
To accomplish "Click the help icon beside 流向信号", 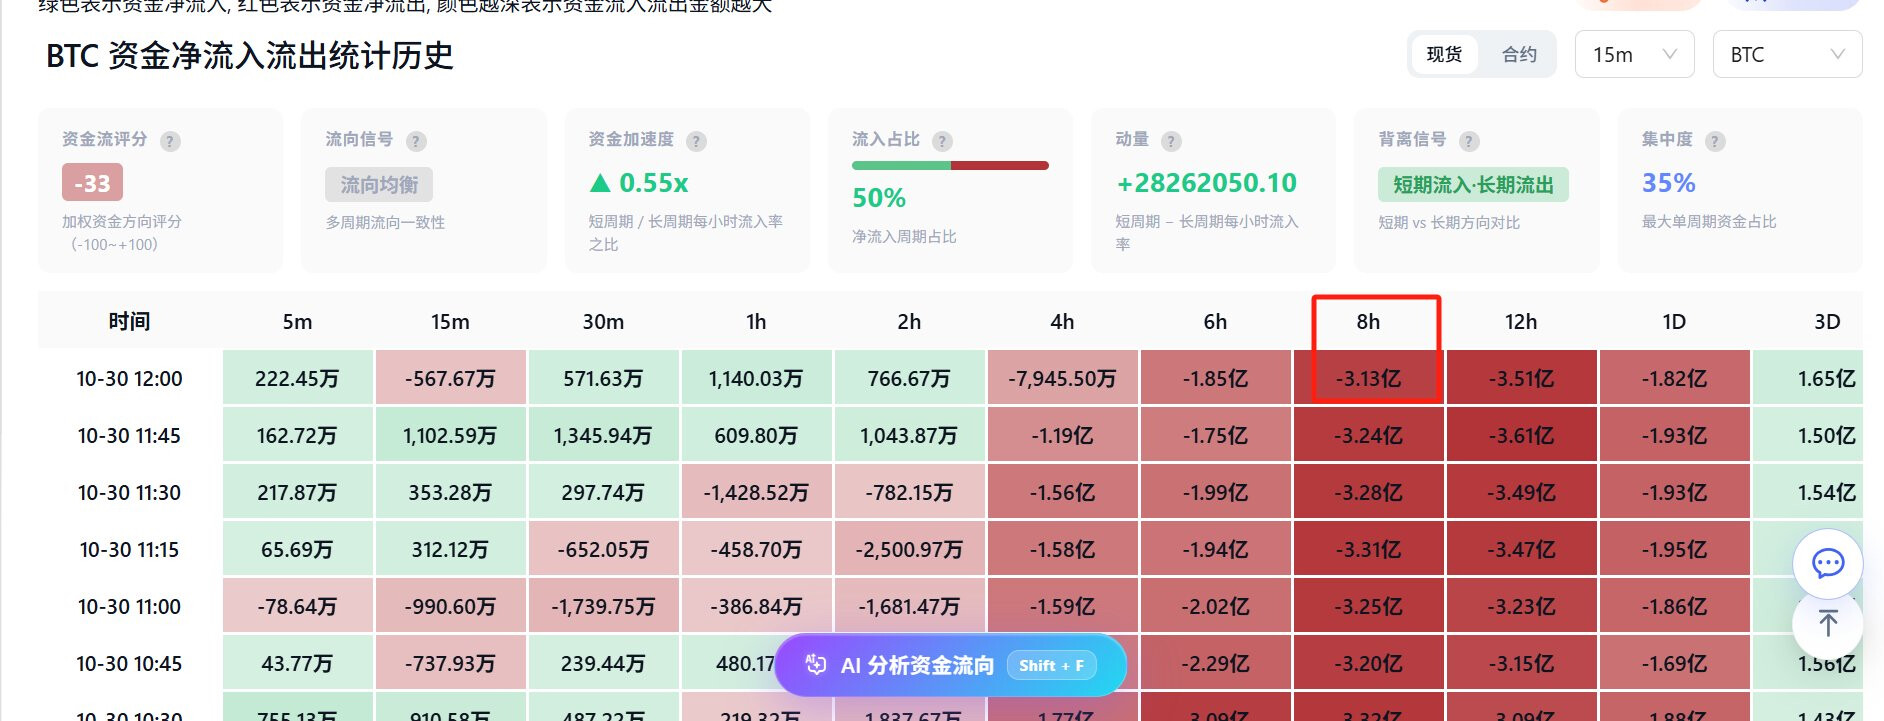I will click(417, 141).
